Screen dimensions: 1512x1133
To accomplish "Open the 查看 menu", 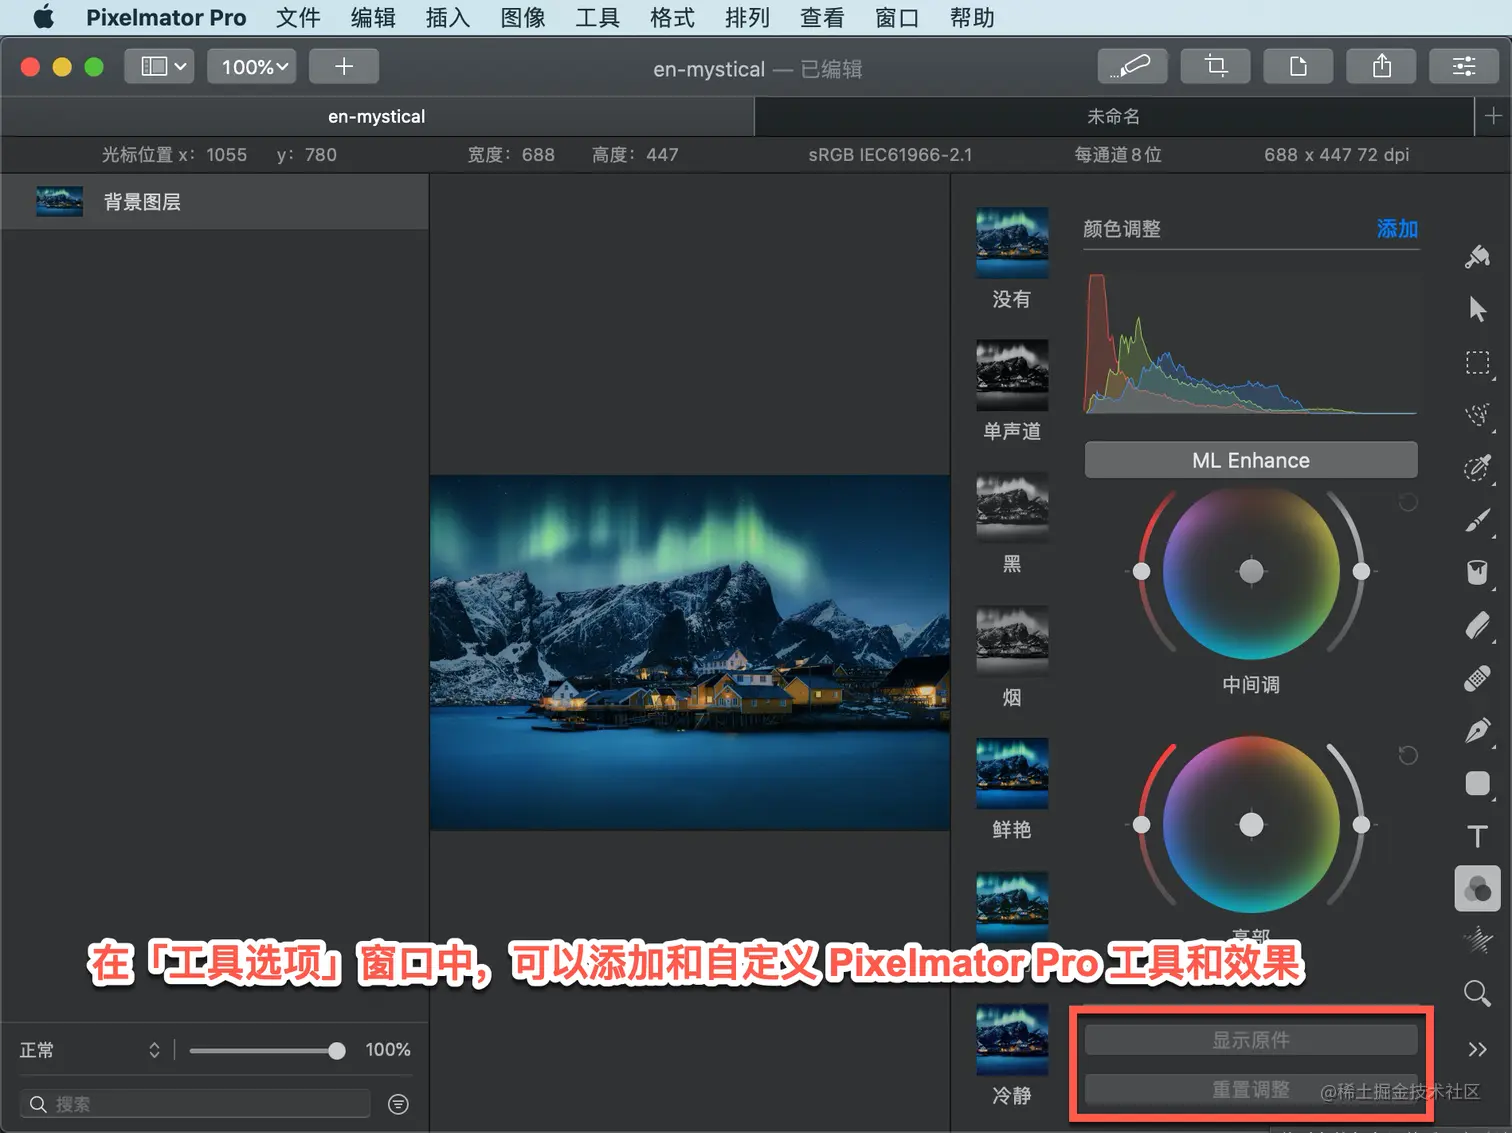I will 822,18.
